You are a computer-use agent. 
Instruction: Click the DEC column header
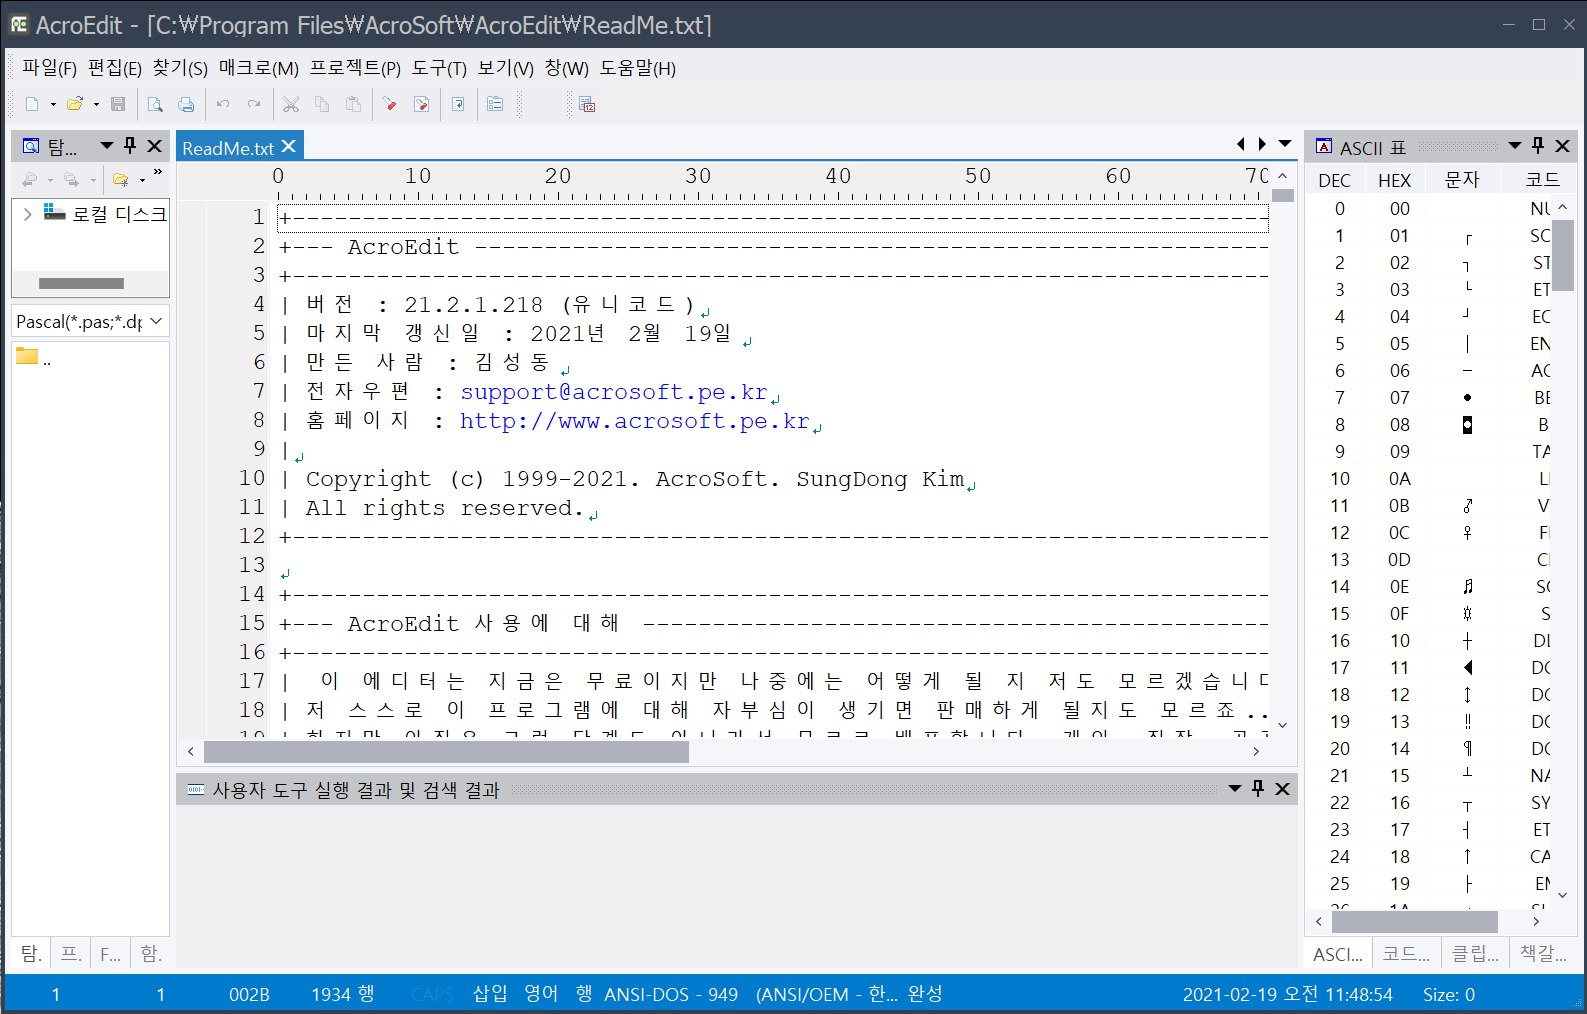pyautogui.click(x=1335, y=180)
